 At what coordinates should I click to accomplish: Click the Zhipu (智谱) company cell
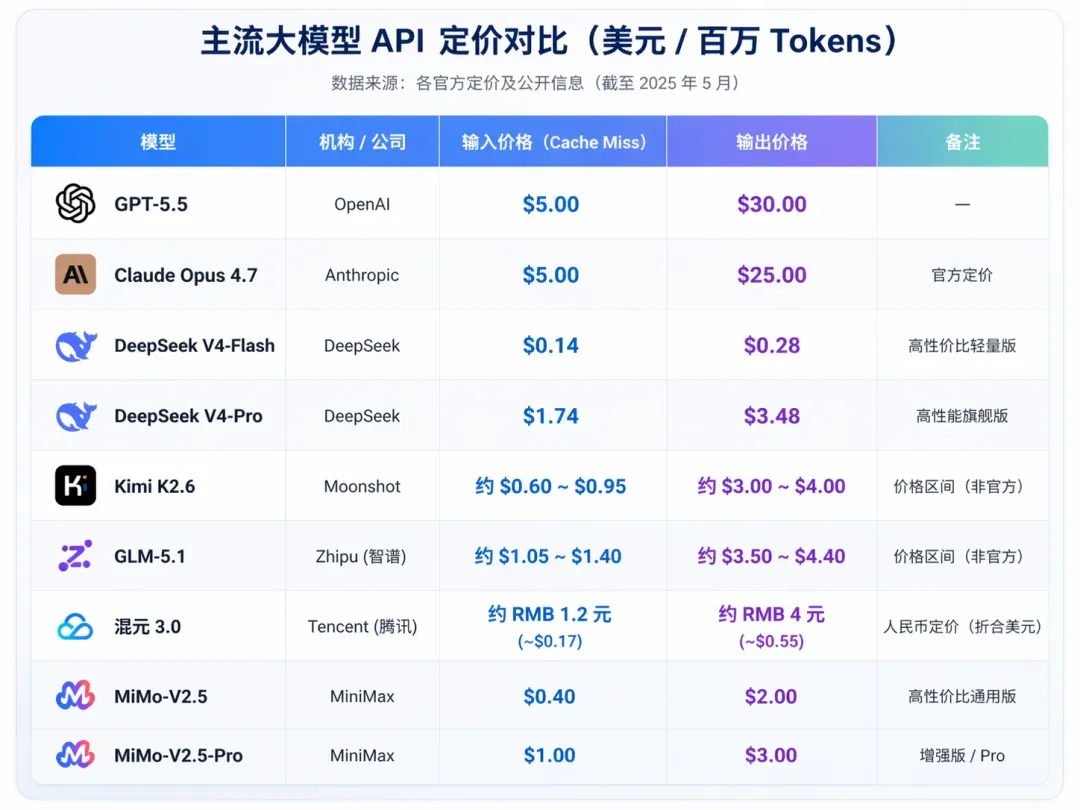pyautogui.click(x=361, y=557)
